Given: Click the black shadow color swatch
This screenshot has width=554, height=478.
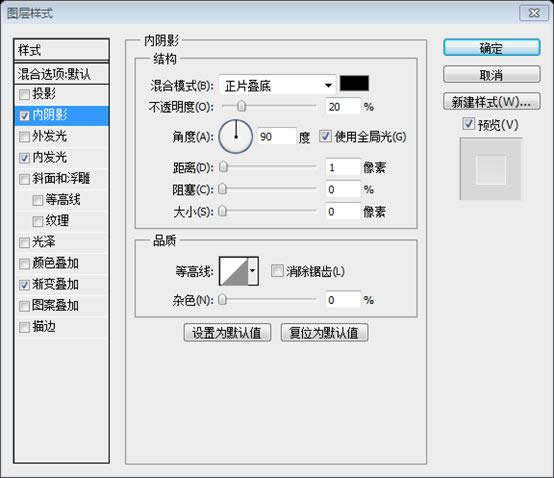Looking at the screenshot, I should pos(354,83).
